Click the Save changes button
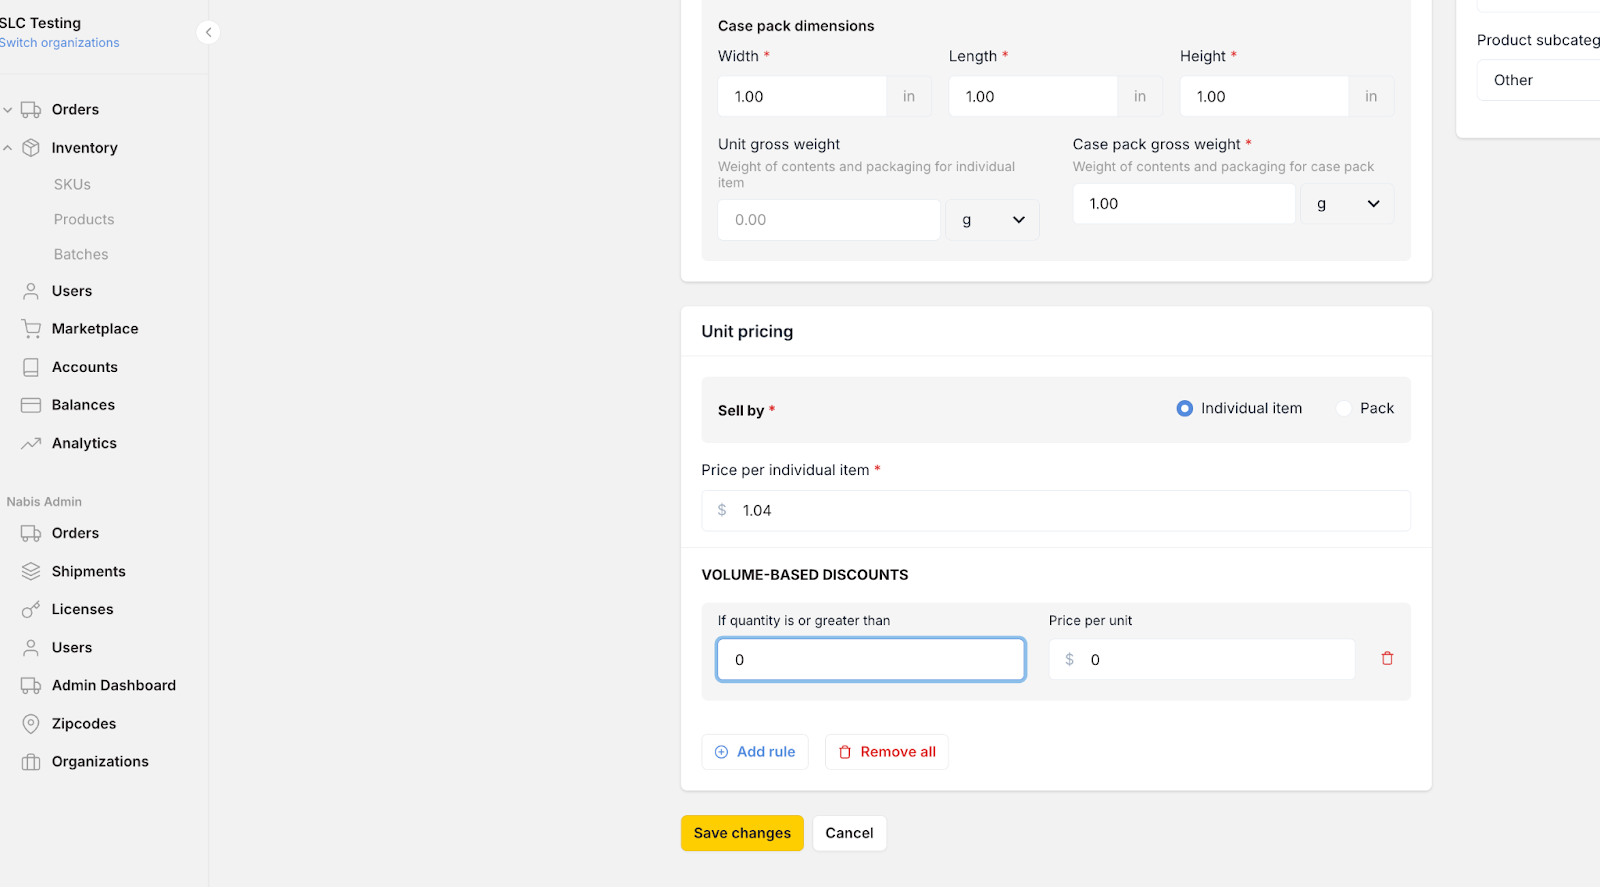 (x=742, y=833)
